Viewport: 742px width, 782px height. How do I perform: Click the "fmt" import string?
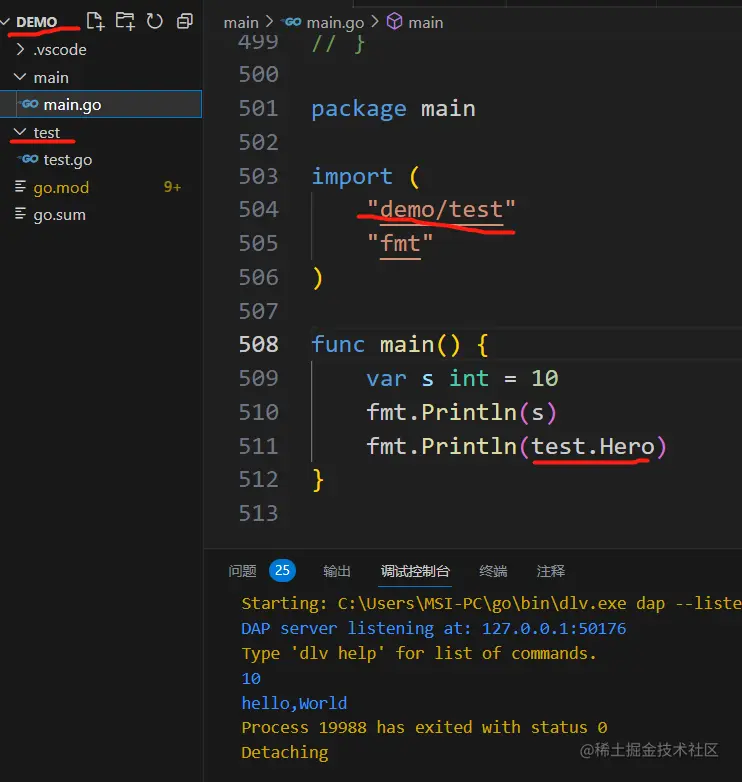(400, 243)
